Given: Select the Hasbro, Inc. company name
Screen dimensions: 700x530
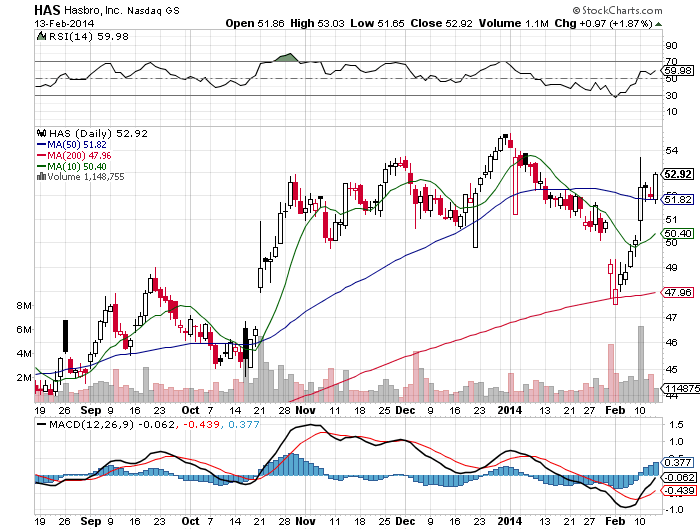Looking at the screenshot, I should [93, 10].
